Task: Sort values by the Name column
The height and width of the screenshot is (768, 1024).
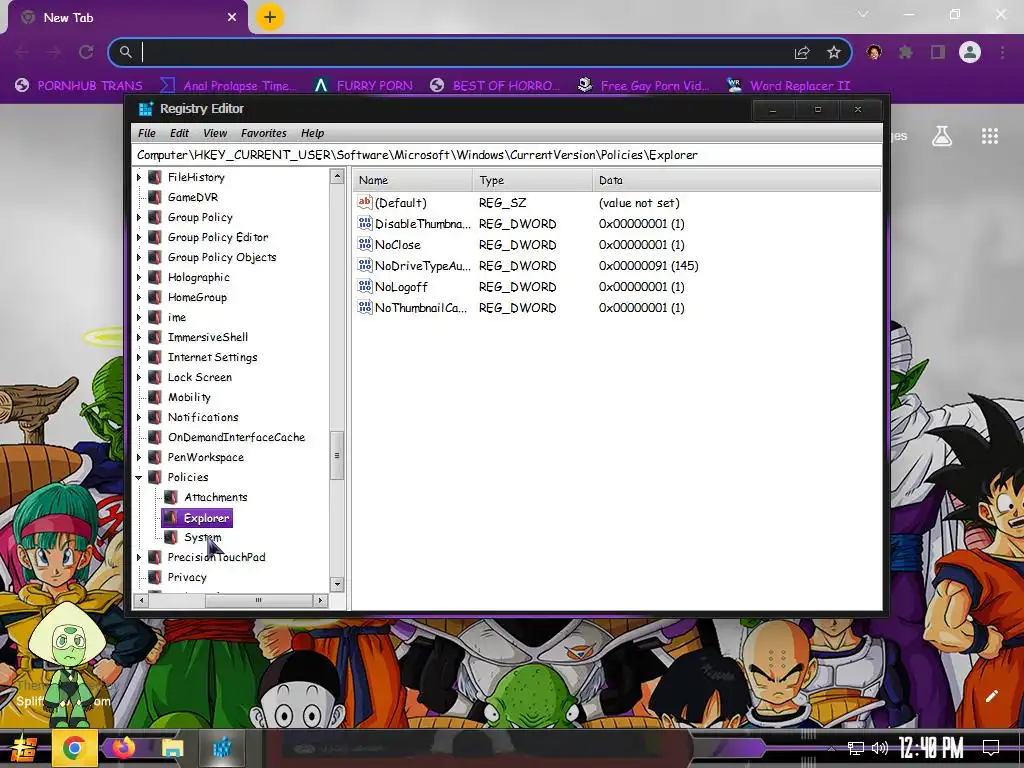Action: (x=412, y=180)
